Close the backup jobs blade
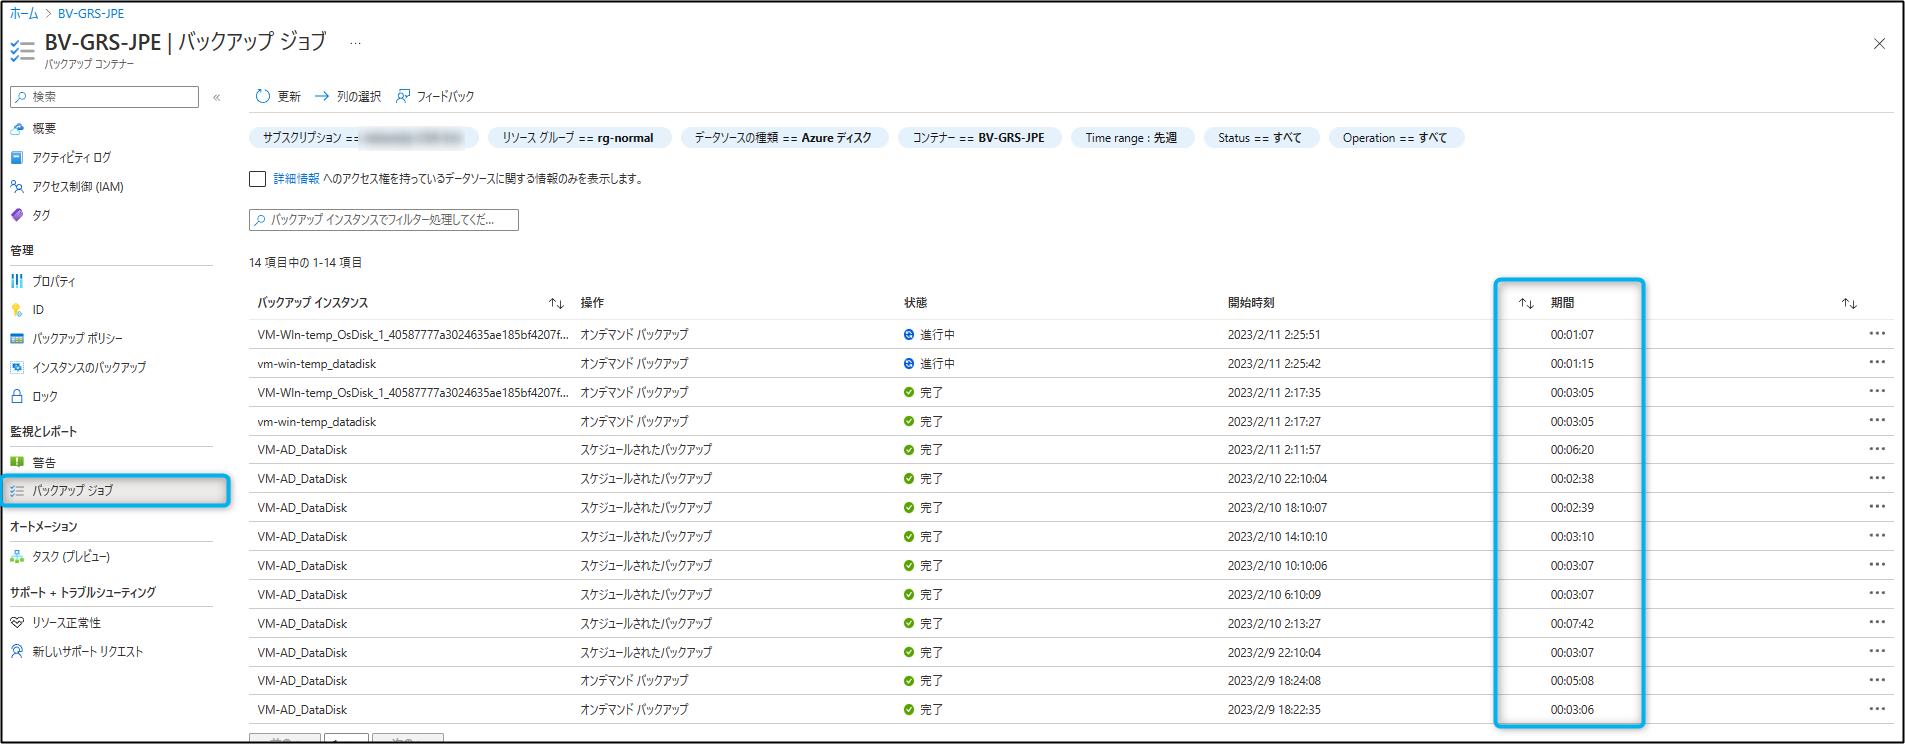Viewport: 1905px width, 744px height. [1879, 43]
